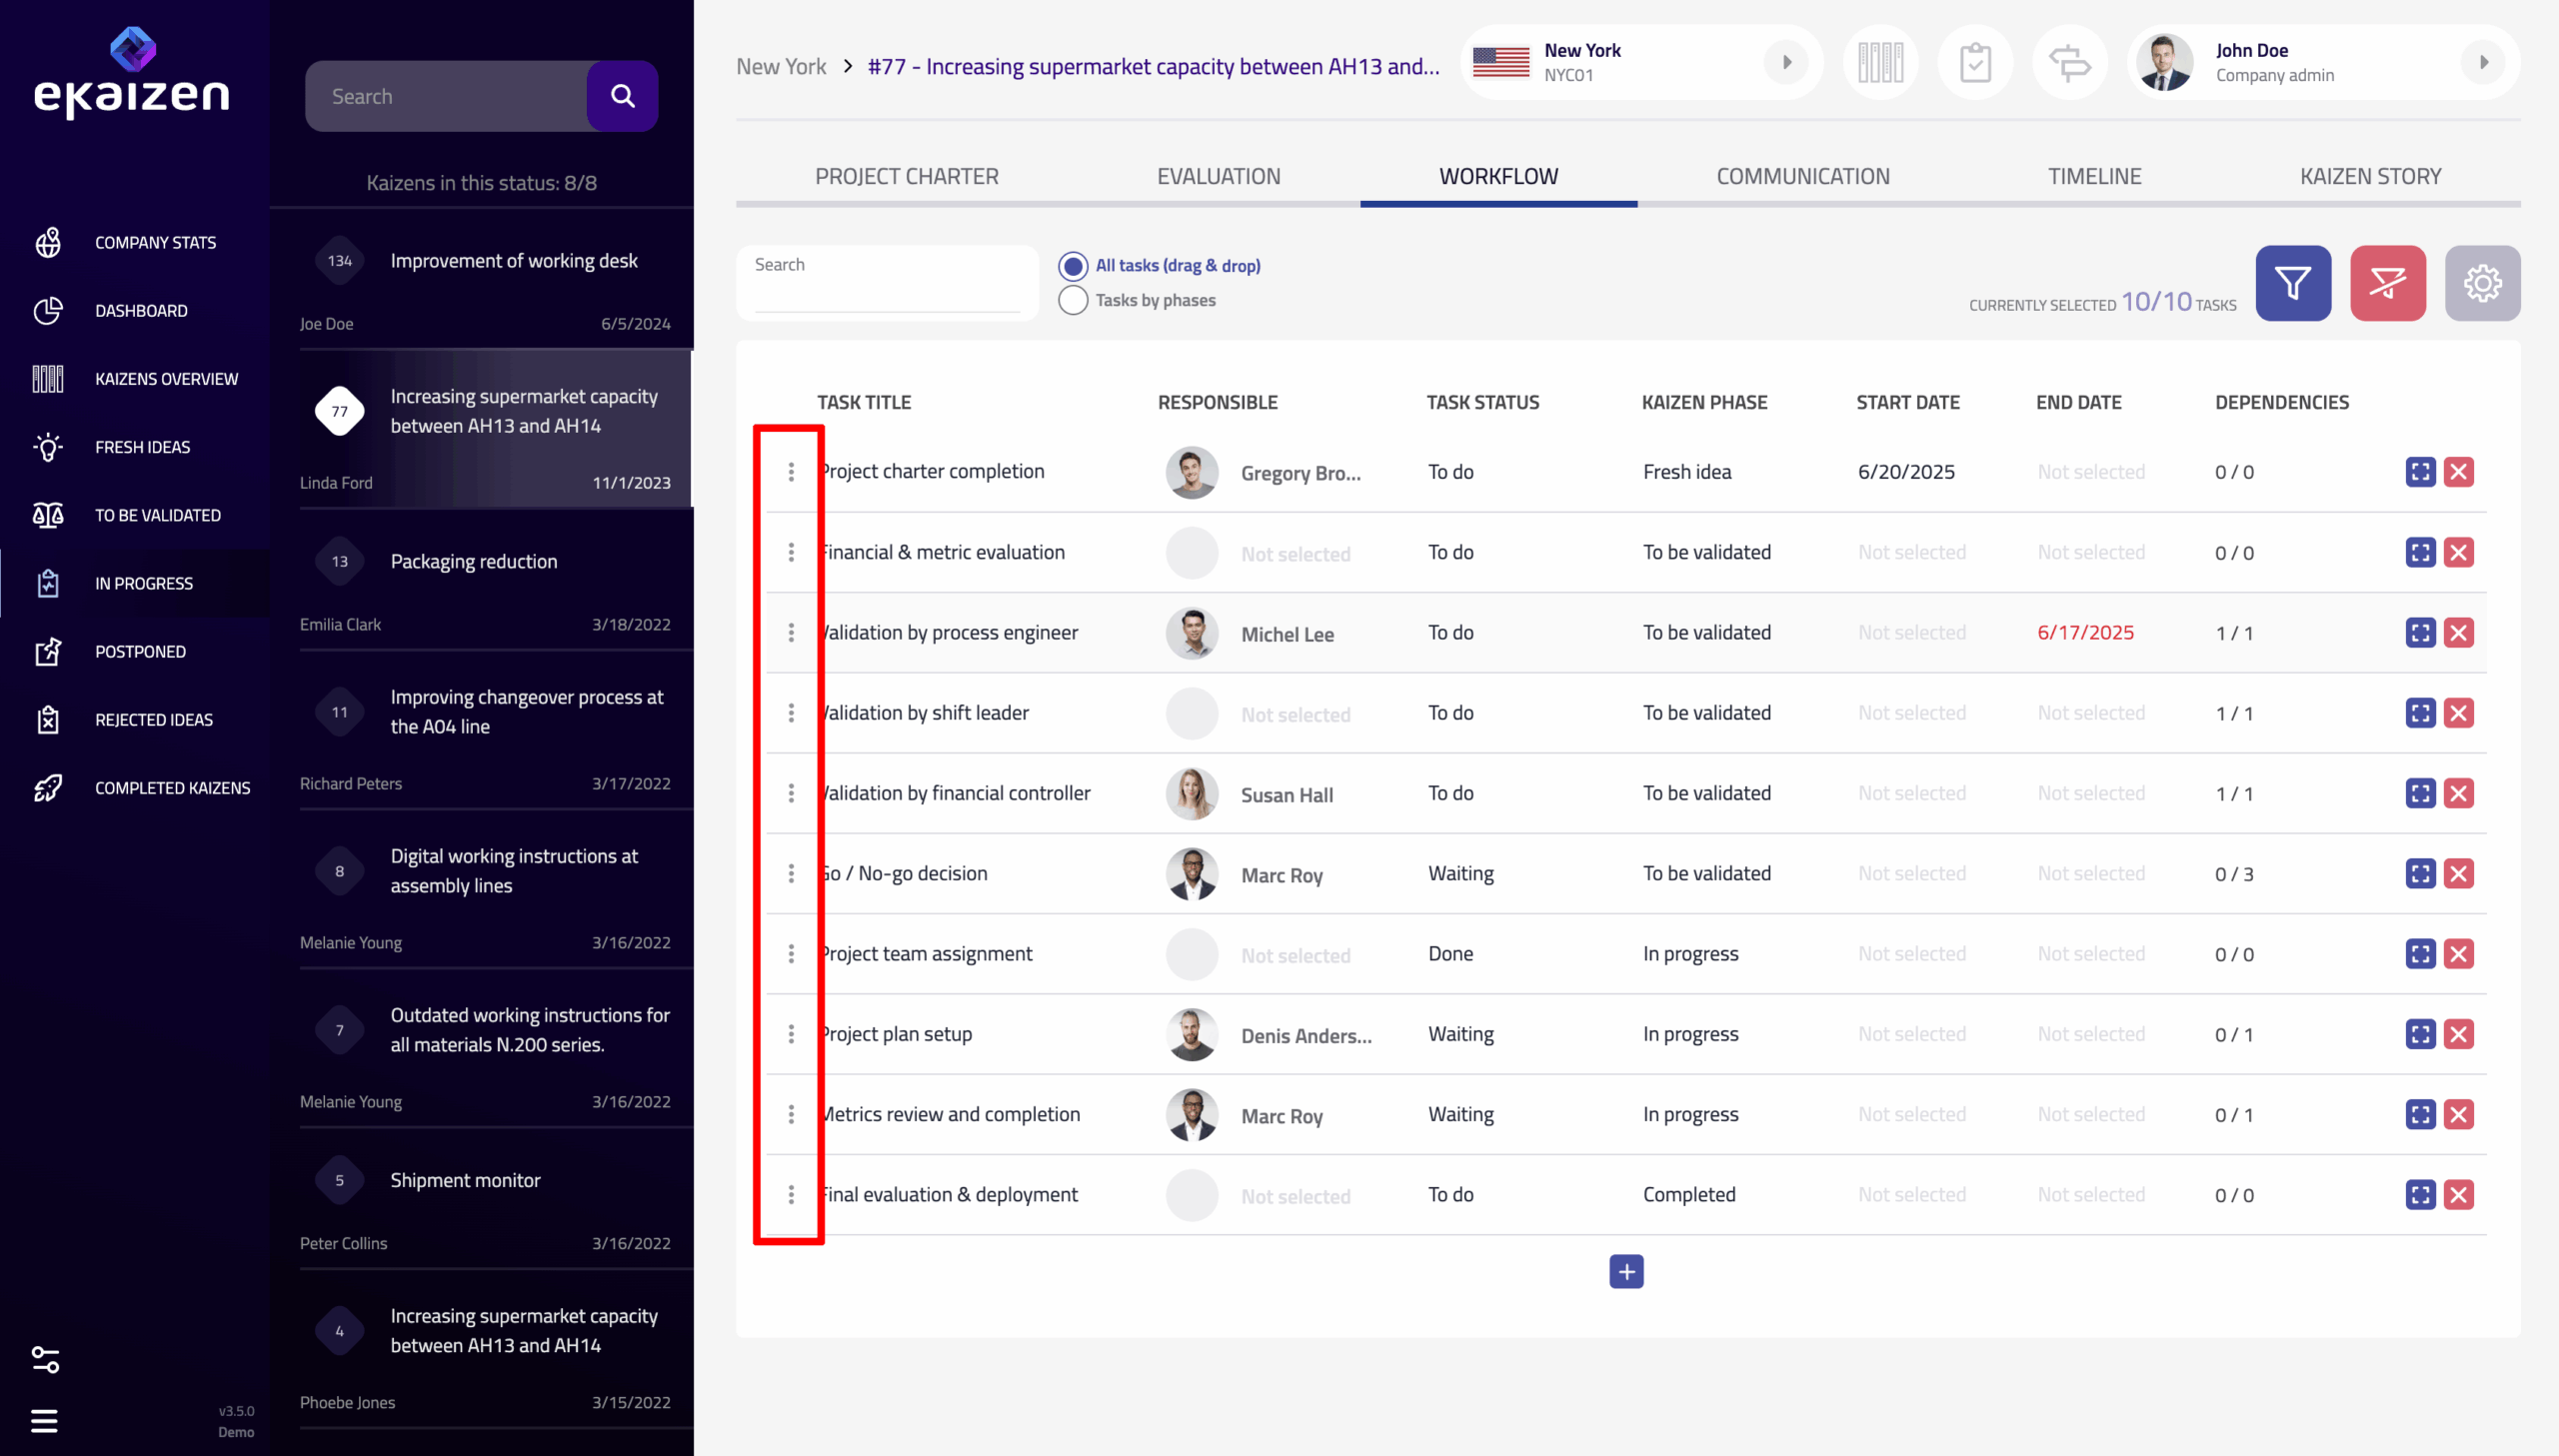This screenshot has width=2559, height=1456.
Task: Open the sliders toggle icon at sidebar bottom
Action: (45, 1359)
